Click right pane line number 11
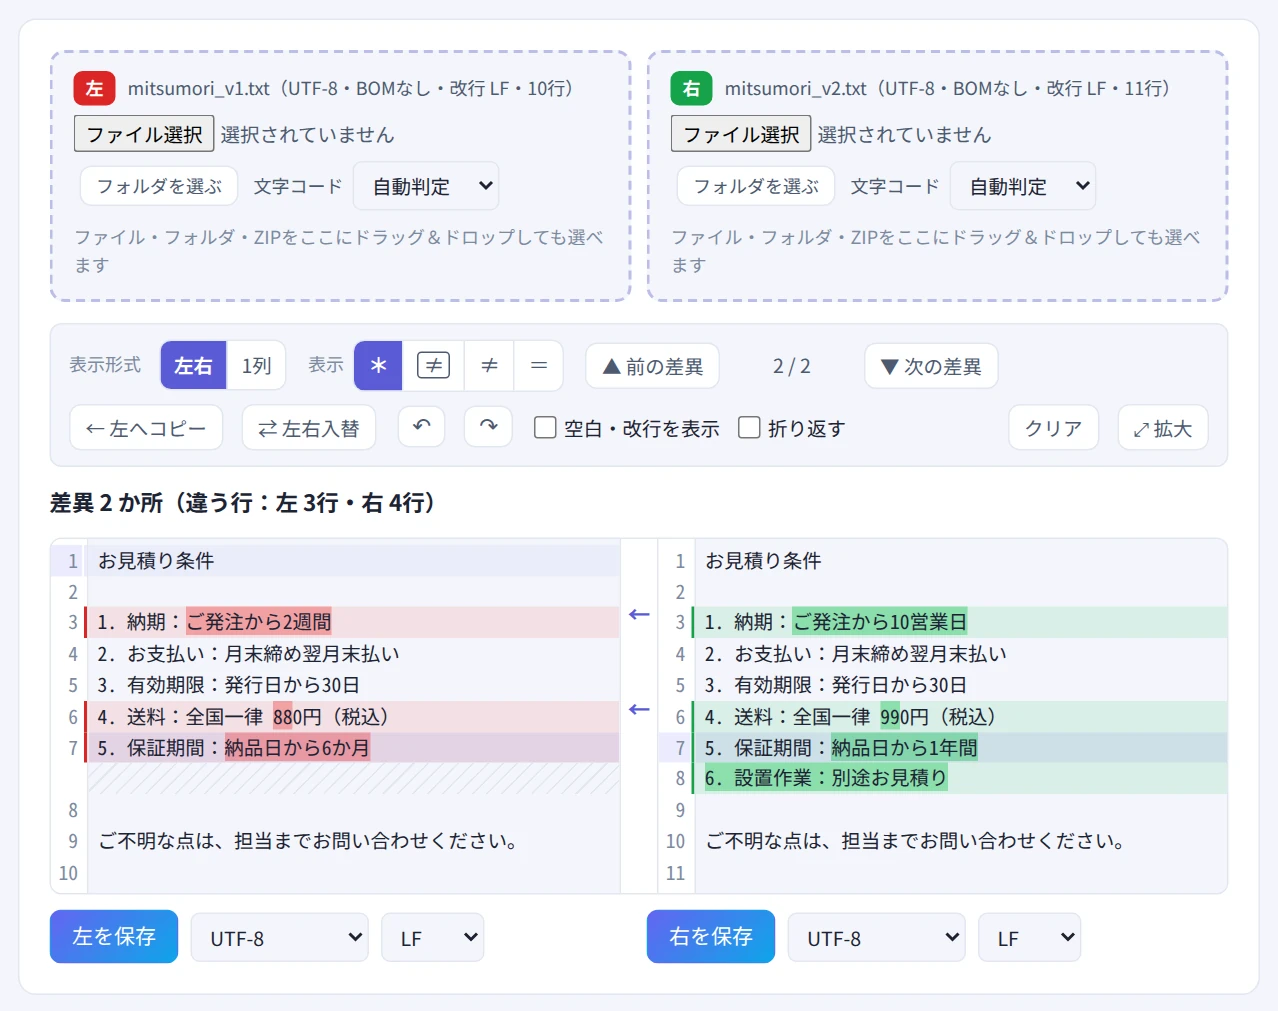 (676, 873)
